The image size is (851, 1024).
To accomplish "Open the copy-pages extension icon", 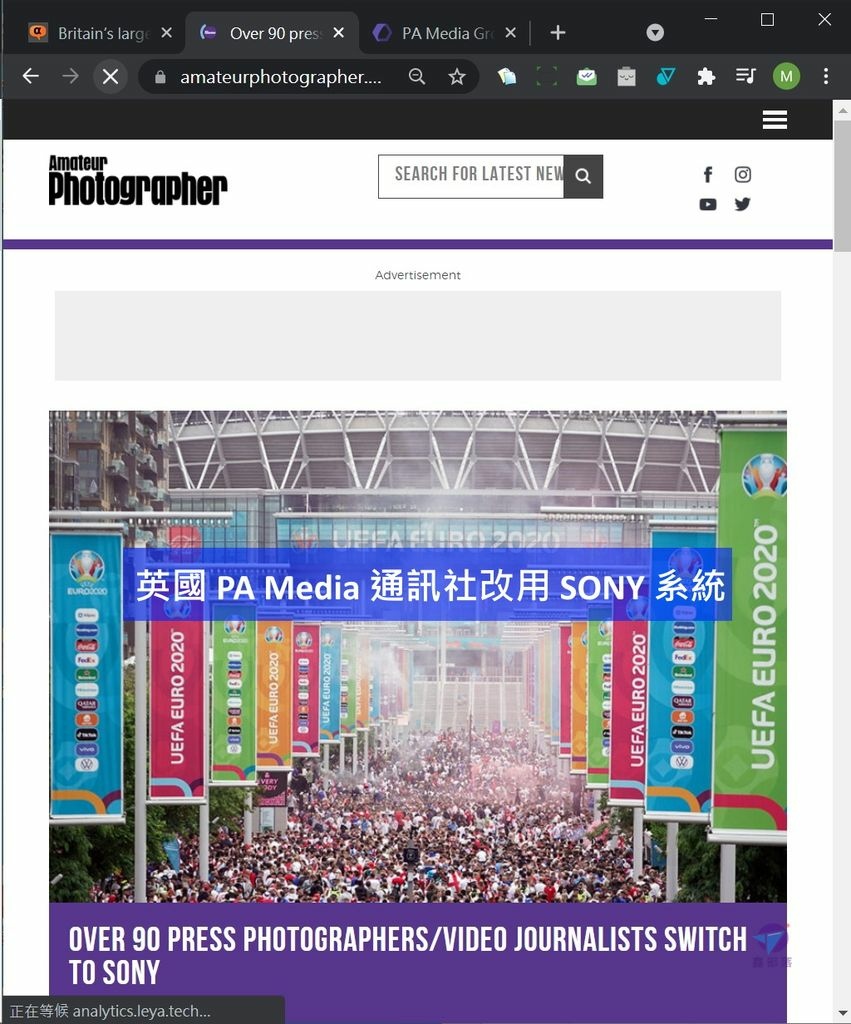I will tap(507, 76).
